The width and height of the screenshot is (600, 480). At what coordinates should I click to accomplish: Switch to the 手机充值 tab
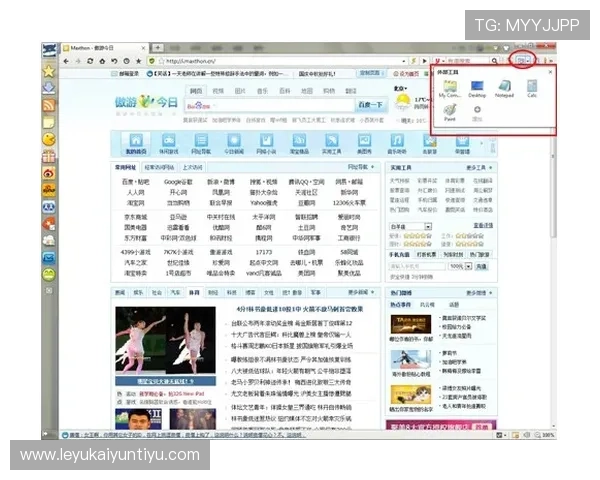point(399,255)
